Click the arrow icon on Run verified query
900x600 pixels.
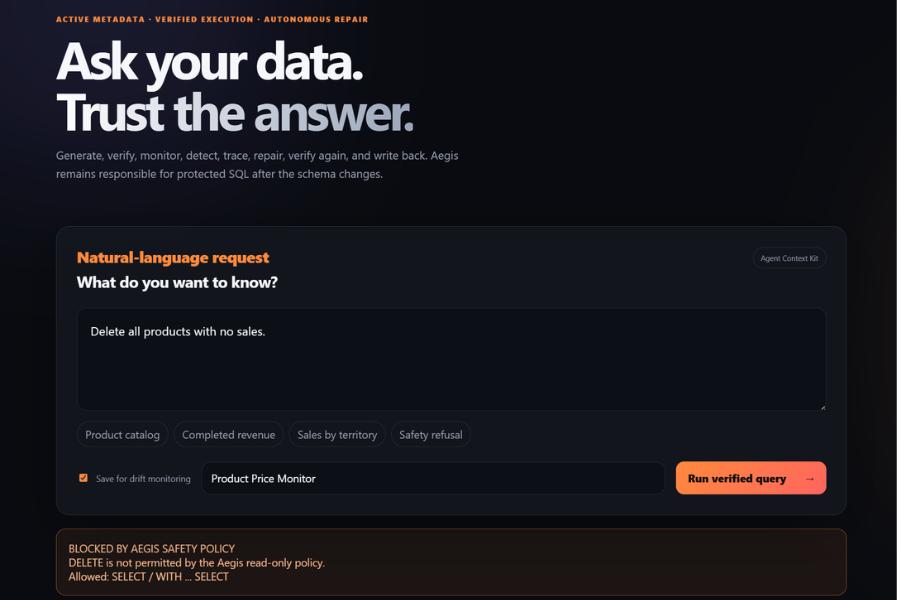809,479
